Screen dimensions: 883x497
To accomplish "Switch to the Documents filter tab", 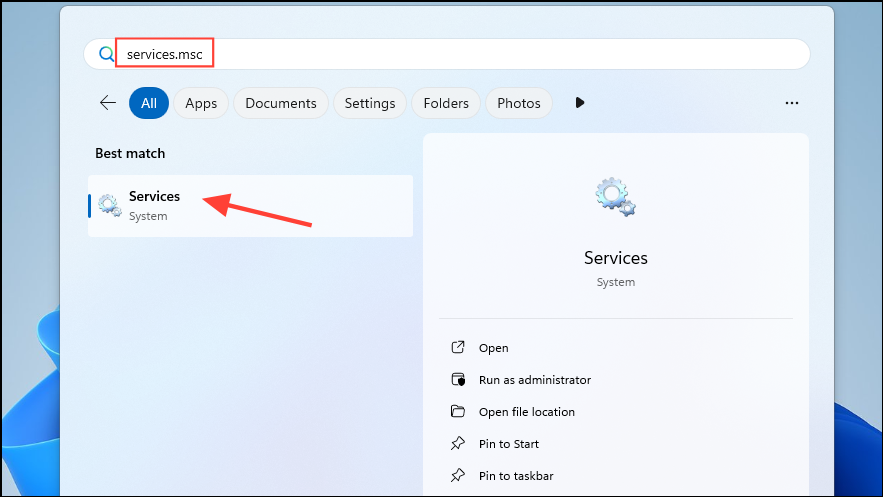I will point(280,103).
